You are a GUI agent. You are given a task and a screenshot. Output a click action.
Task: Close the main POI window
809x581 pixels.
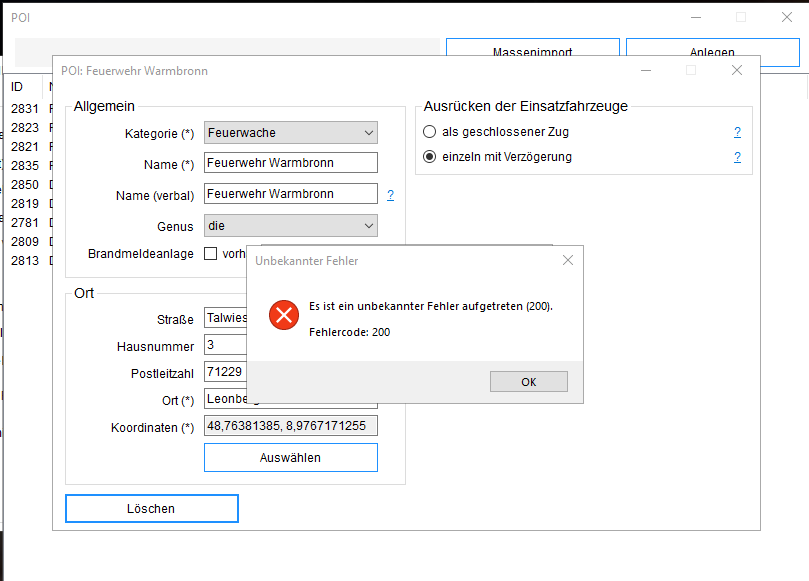(786, 17)
